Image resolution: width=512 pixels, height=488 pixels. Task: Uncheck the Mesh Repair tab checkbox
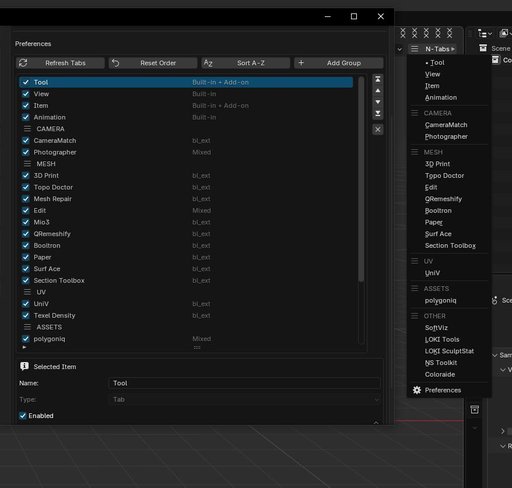coord(26,199)
